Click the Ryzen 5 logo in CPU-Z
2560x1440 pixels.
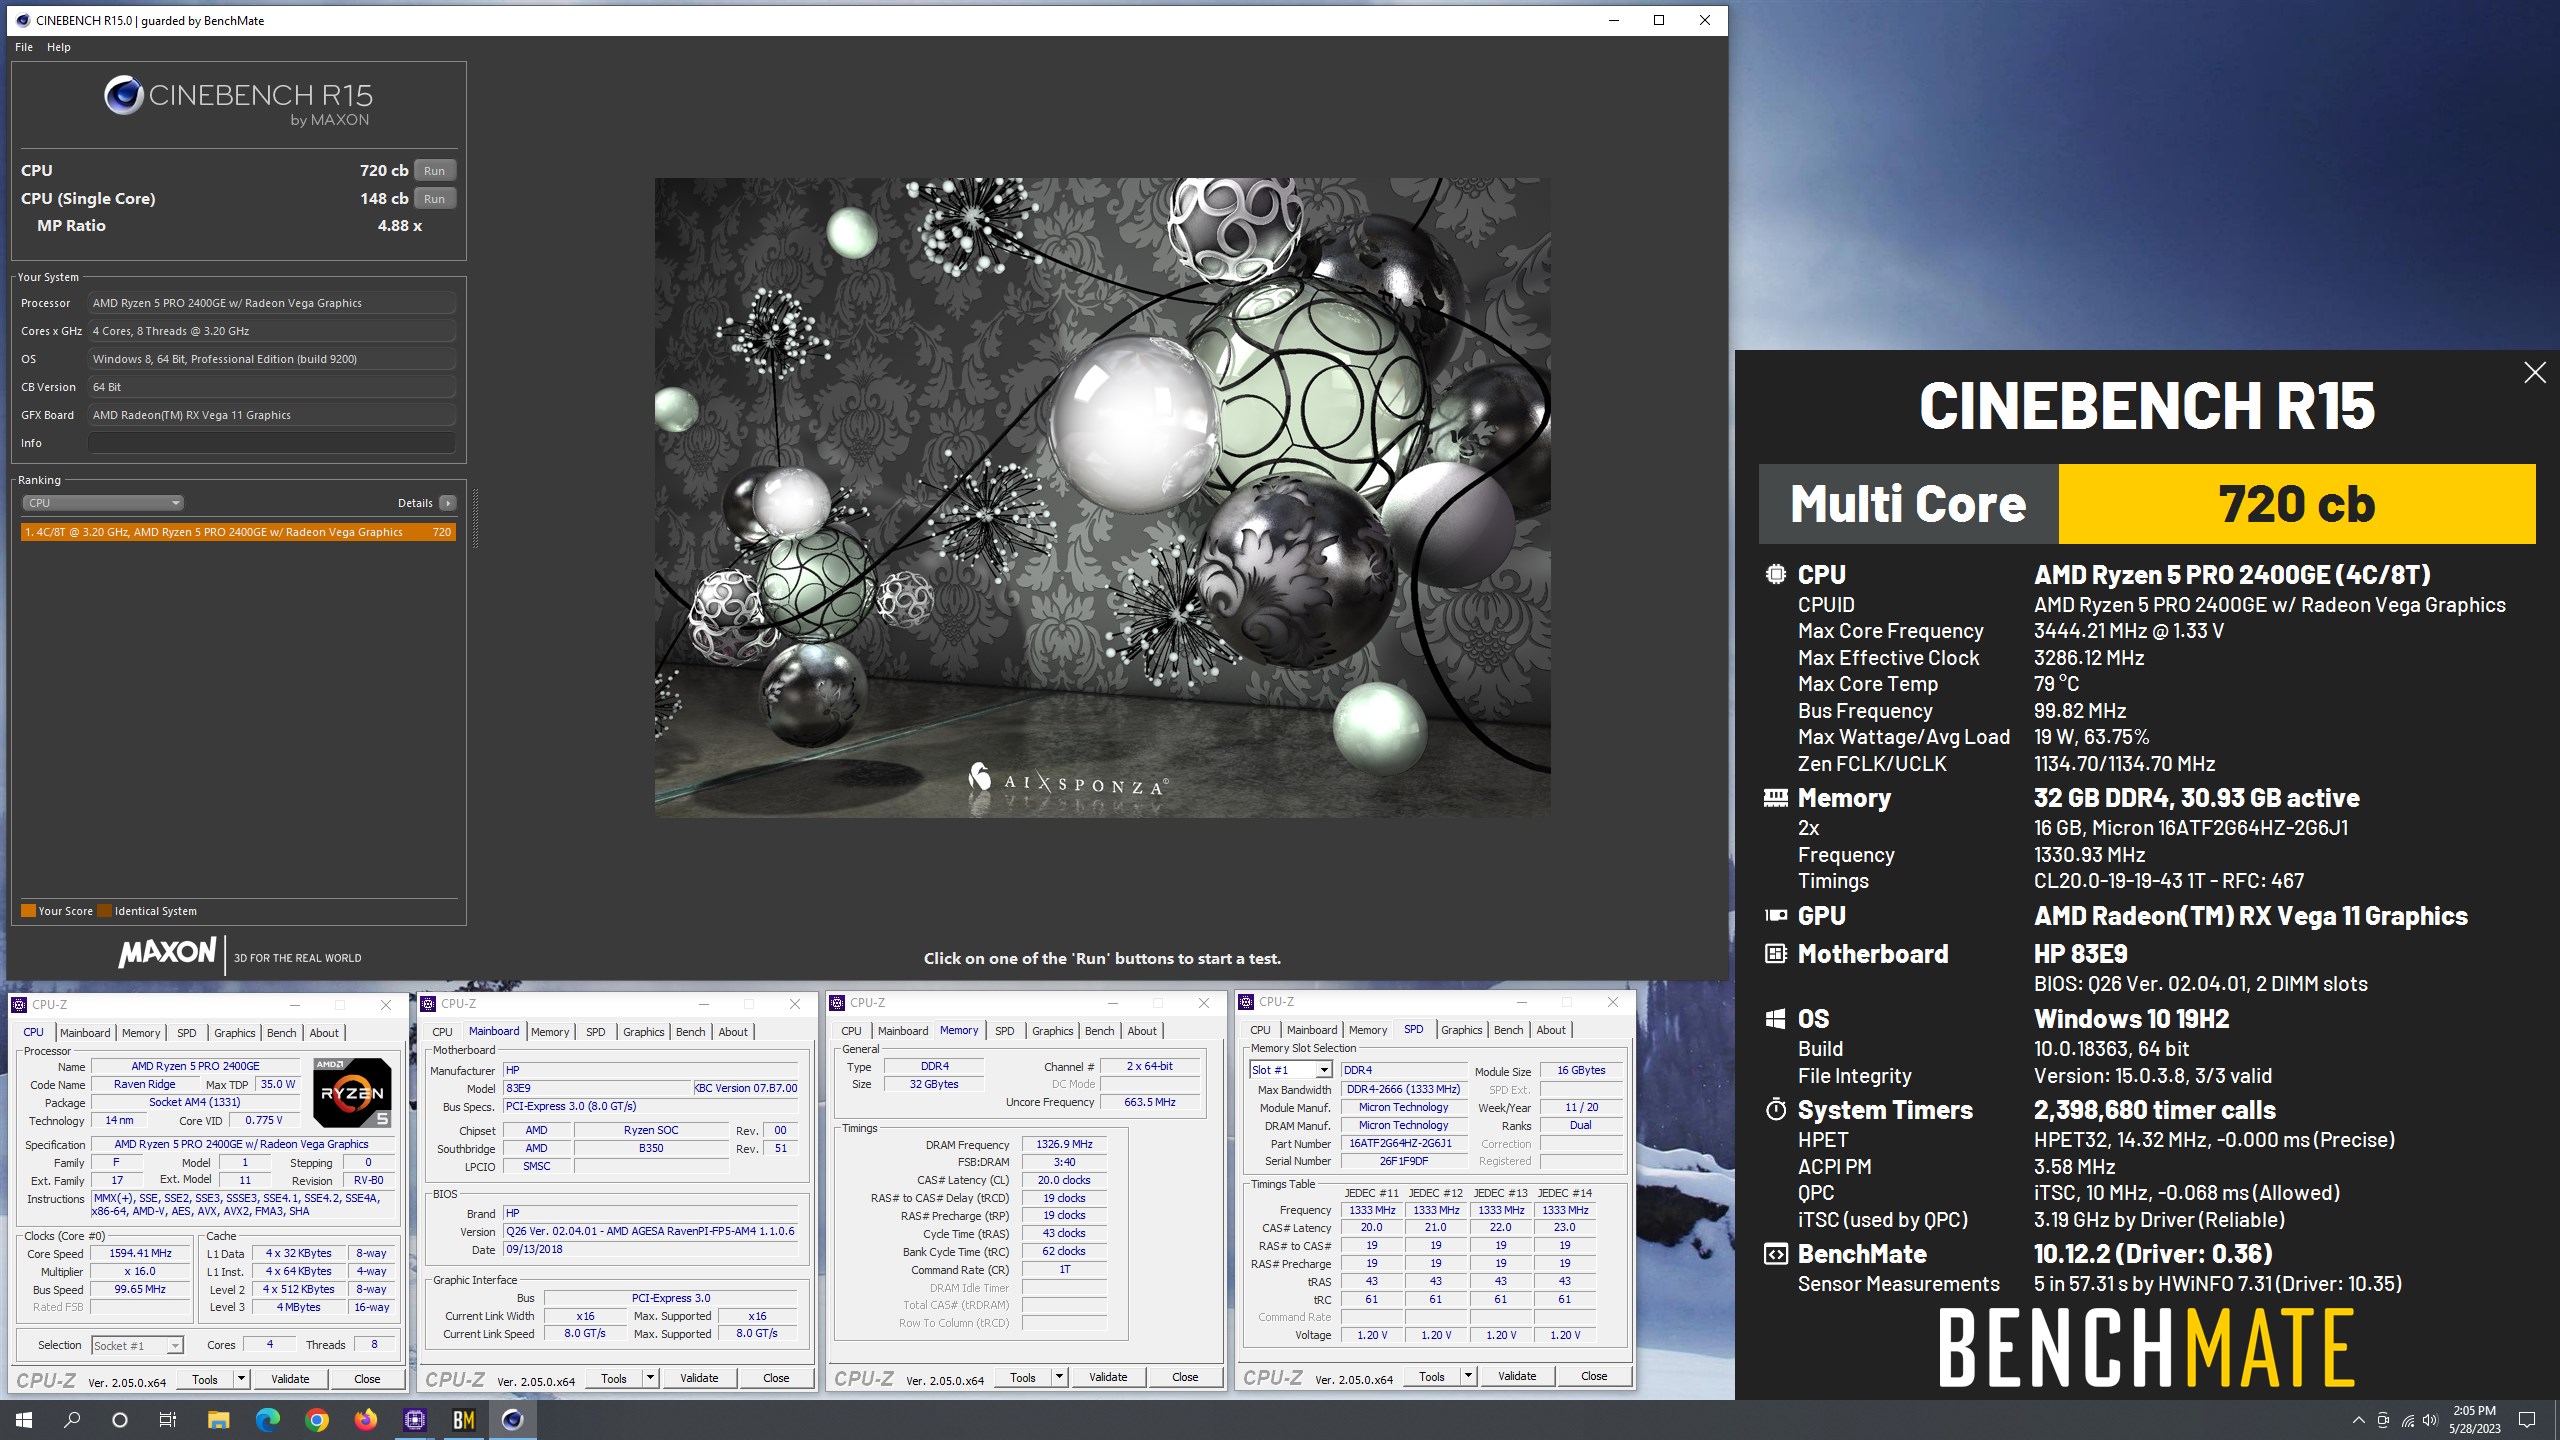pos(352,1093)
